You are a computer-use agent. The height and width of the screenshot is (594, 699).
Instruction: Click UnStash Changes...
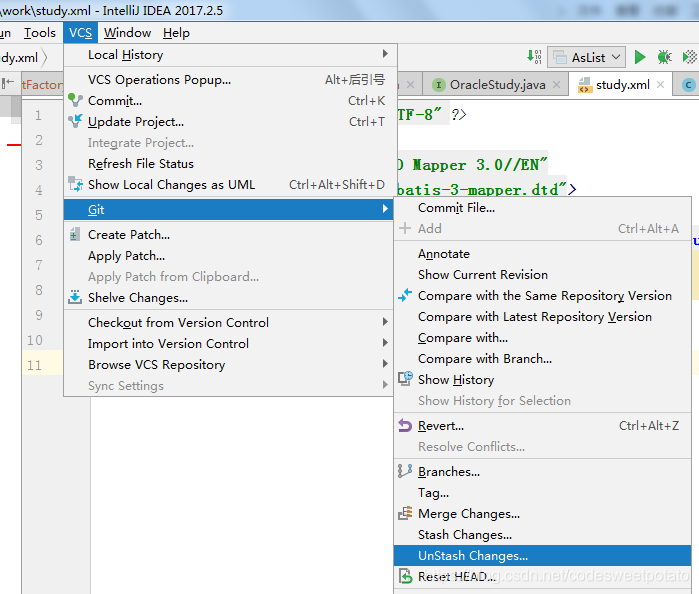[543, 556]
